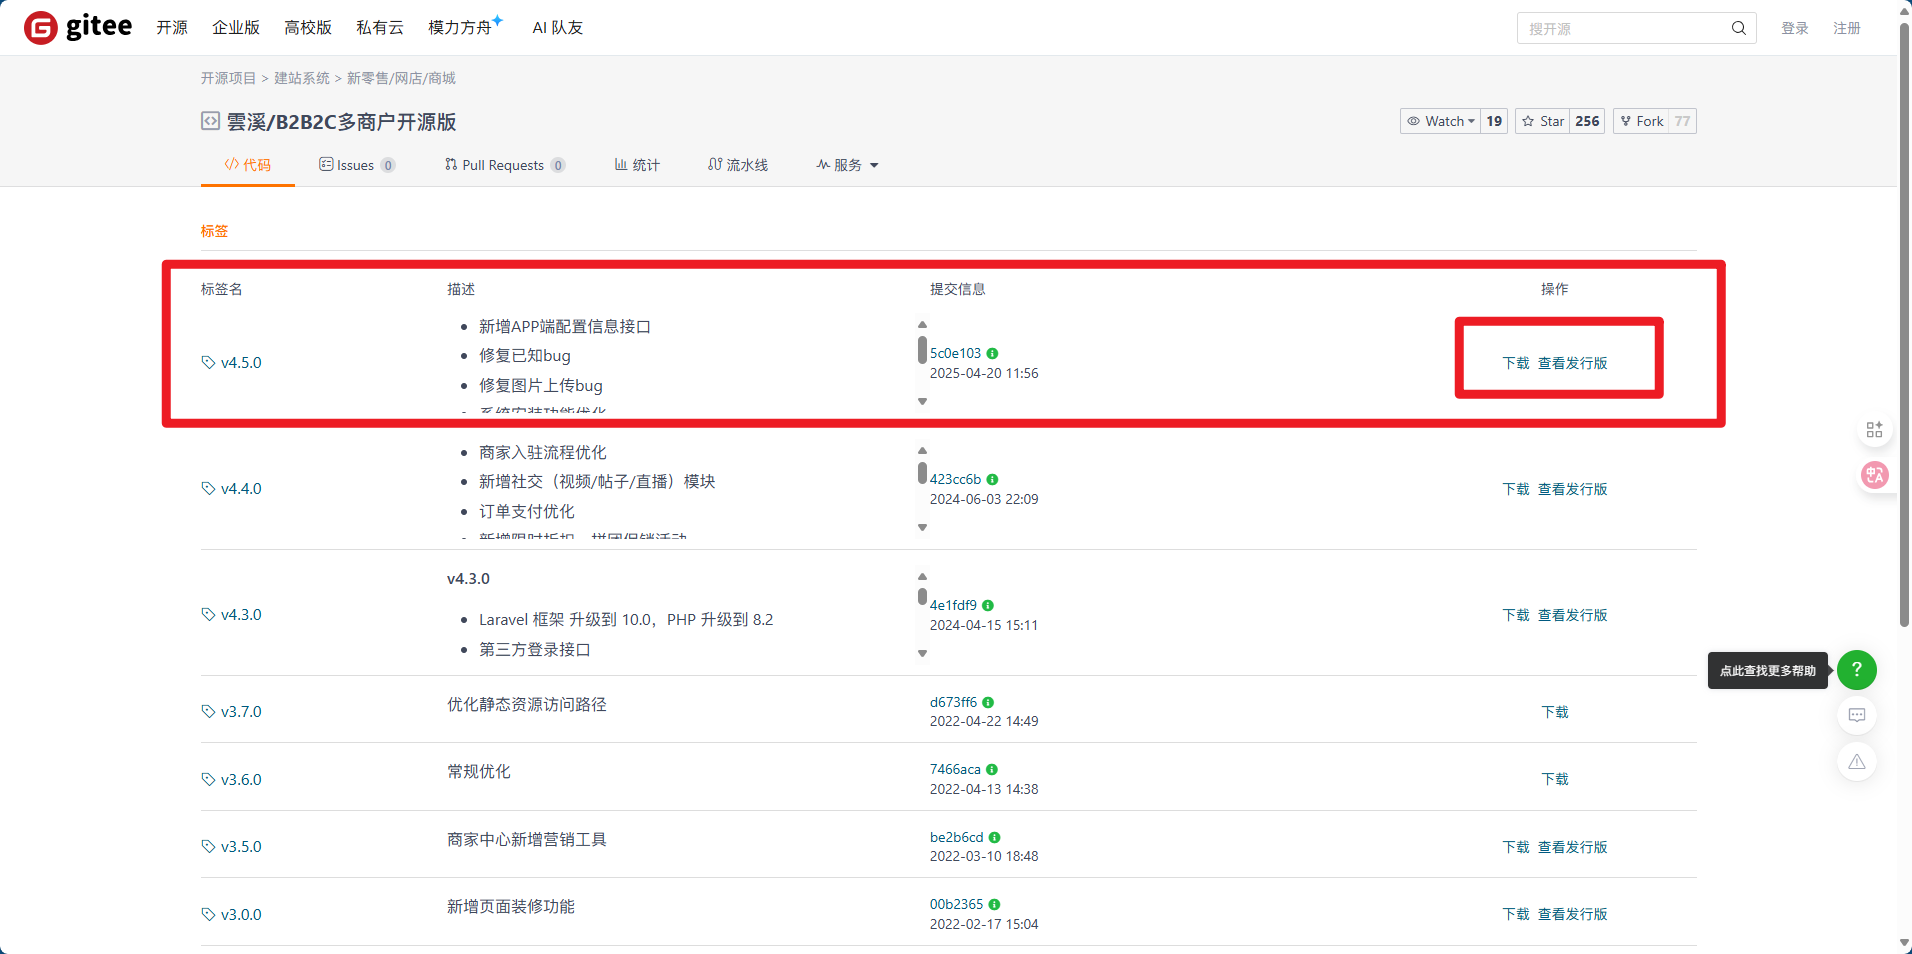1912x954 pixels.
Task: Click green status icon next to 00b2365
Action: tap(995, 904)
